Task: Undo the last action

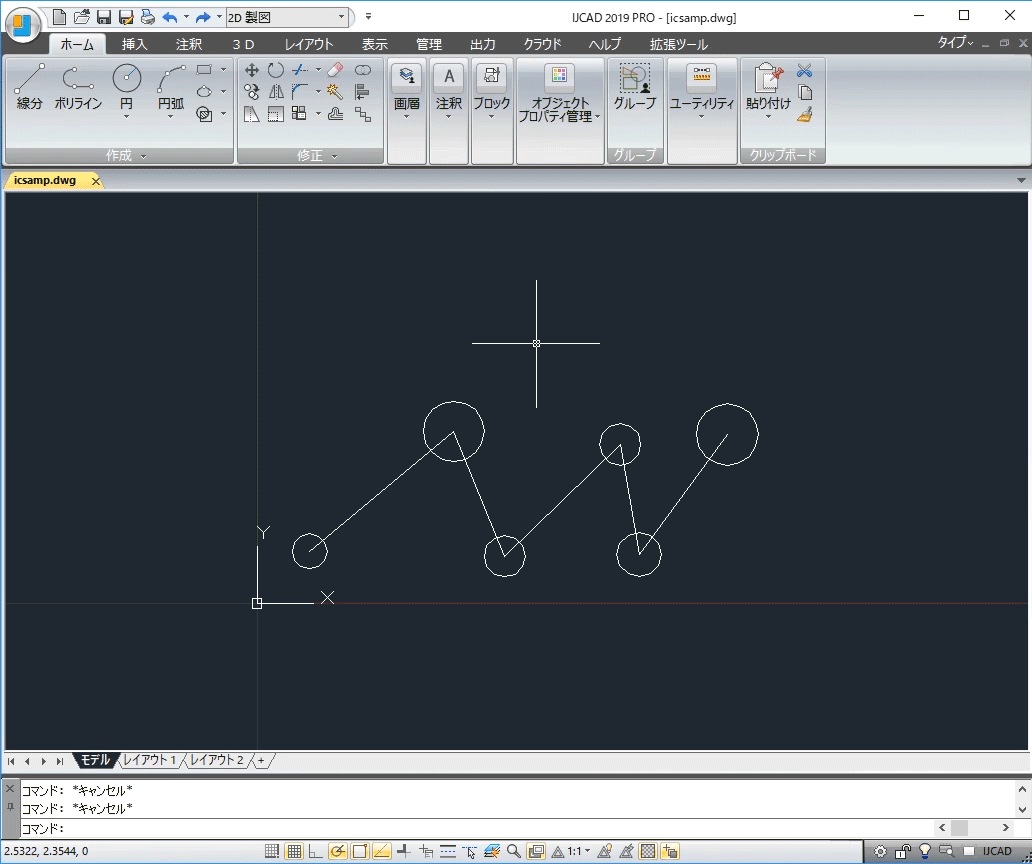Action: pyautogui.click(x=170, y=17)
